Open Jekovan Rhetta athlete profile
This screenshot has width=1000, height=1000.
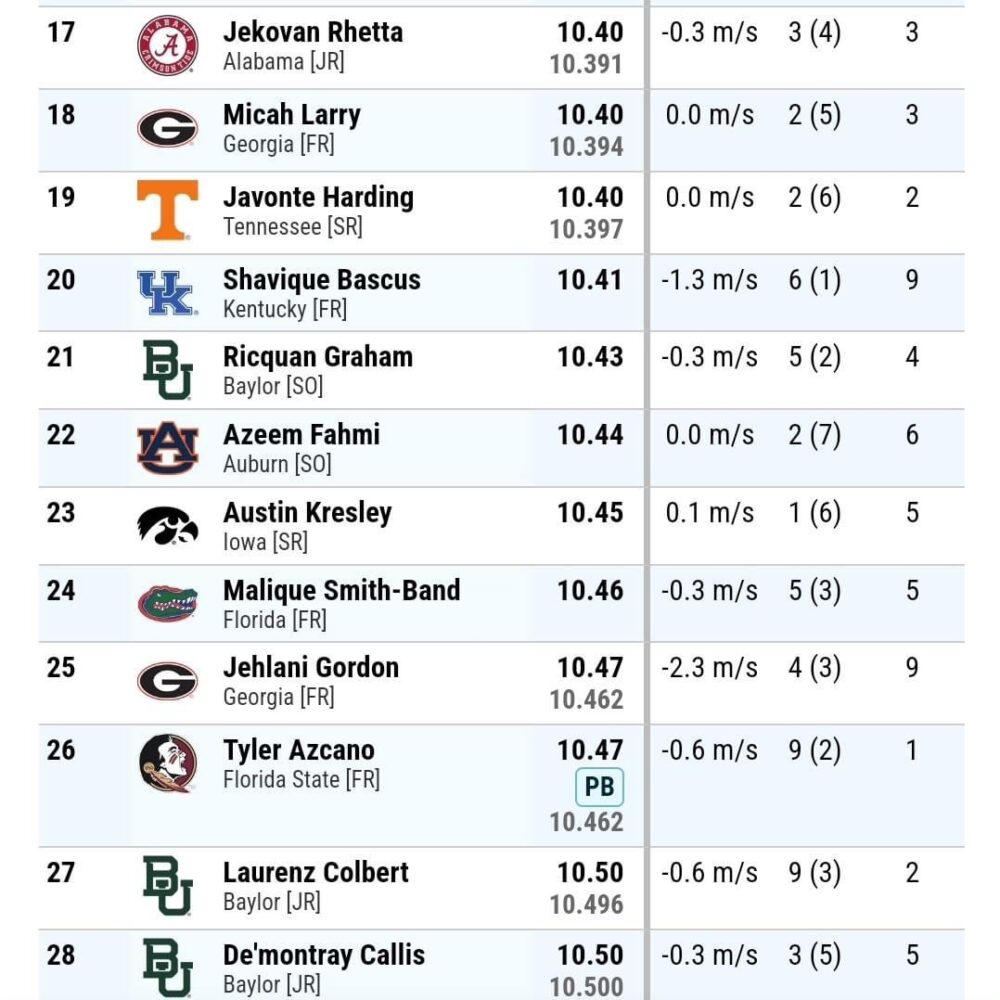tap(312, 32)
